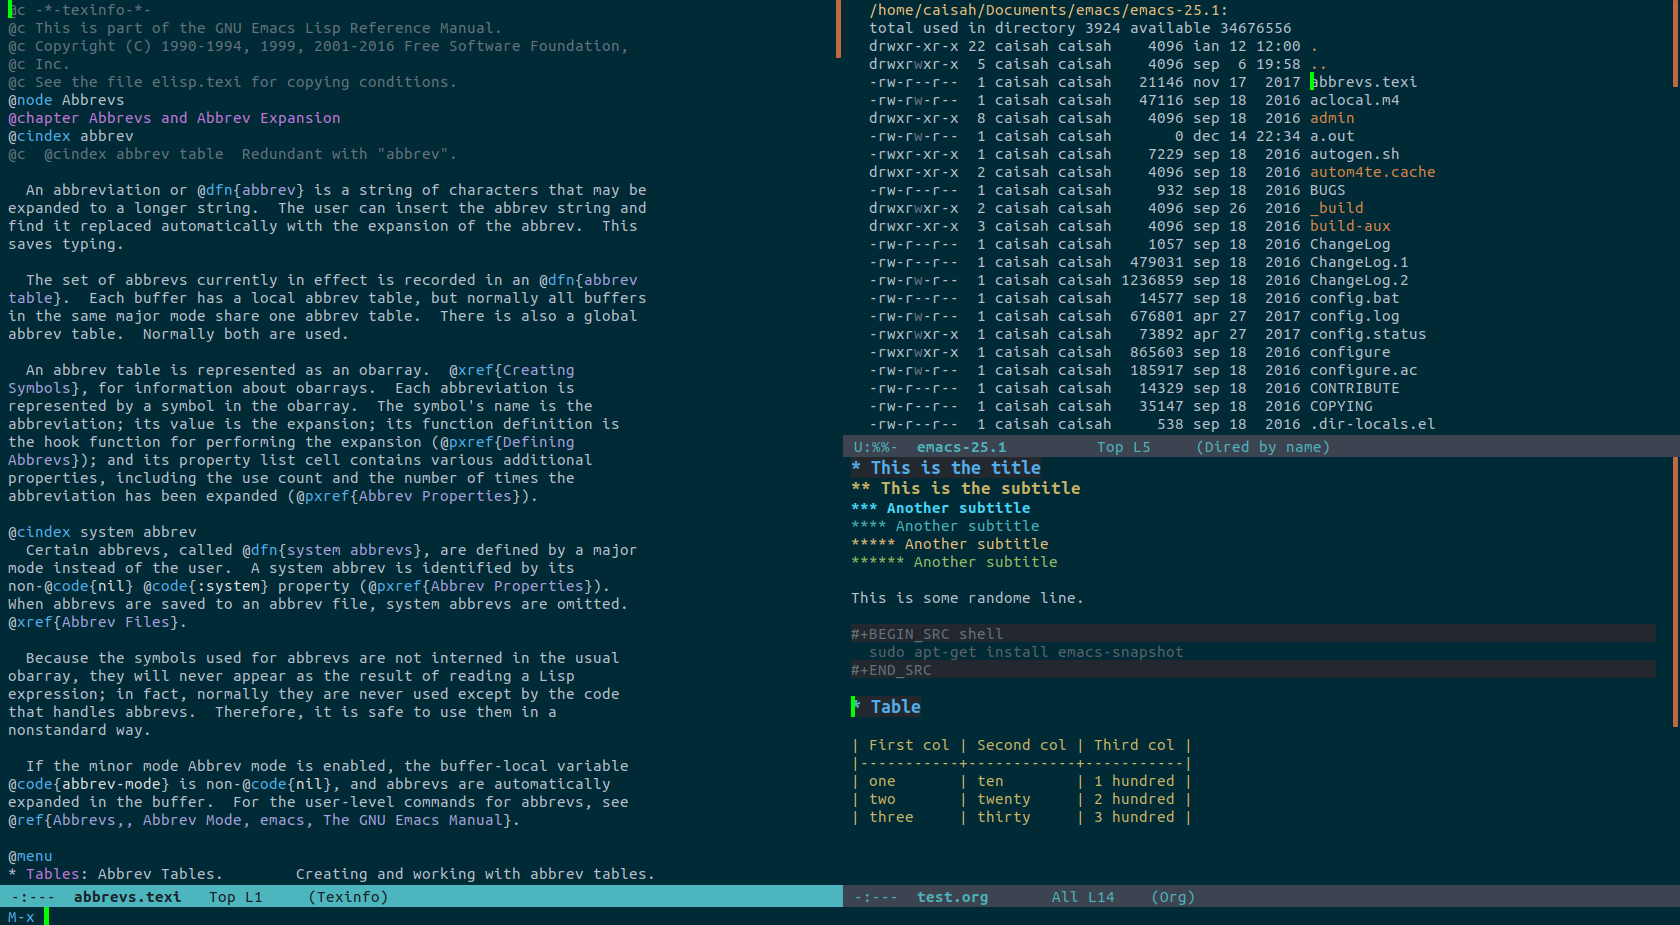
Task: Select the '3 hundred' table cell
Action: [x=1134, y=817]
